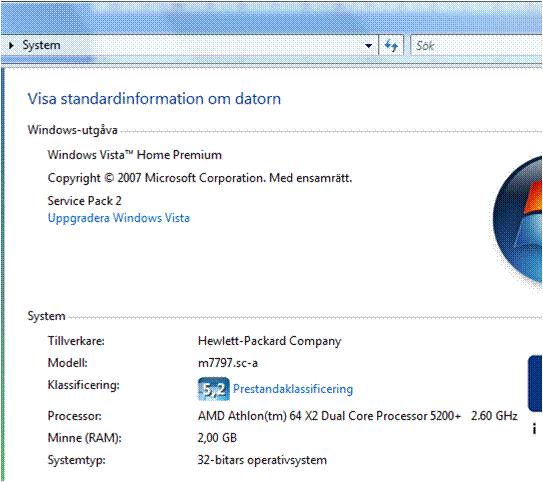Click the Windows Vista orb logo

point(518,221)
